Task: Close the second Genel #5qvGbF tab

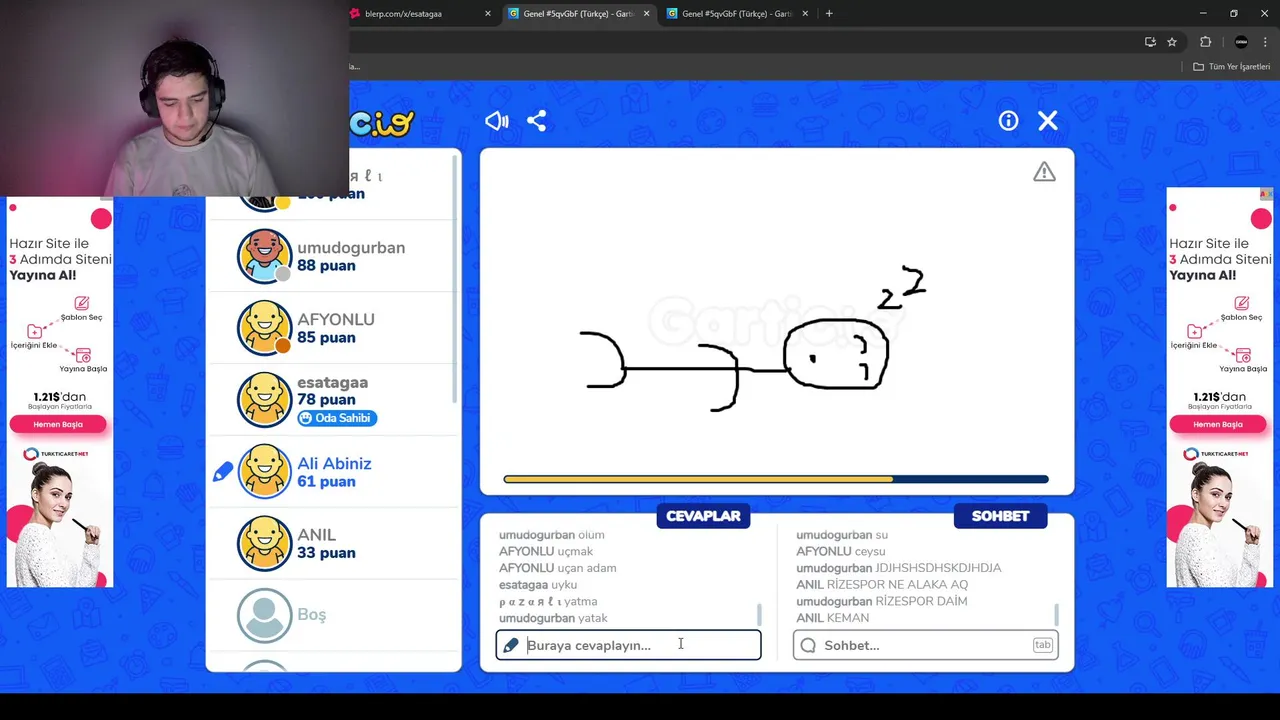Action: 805,14
